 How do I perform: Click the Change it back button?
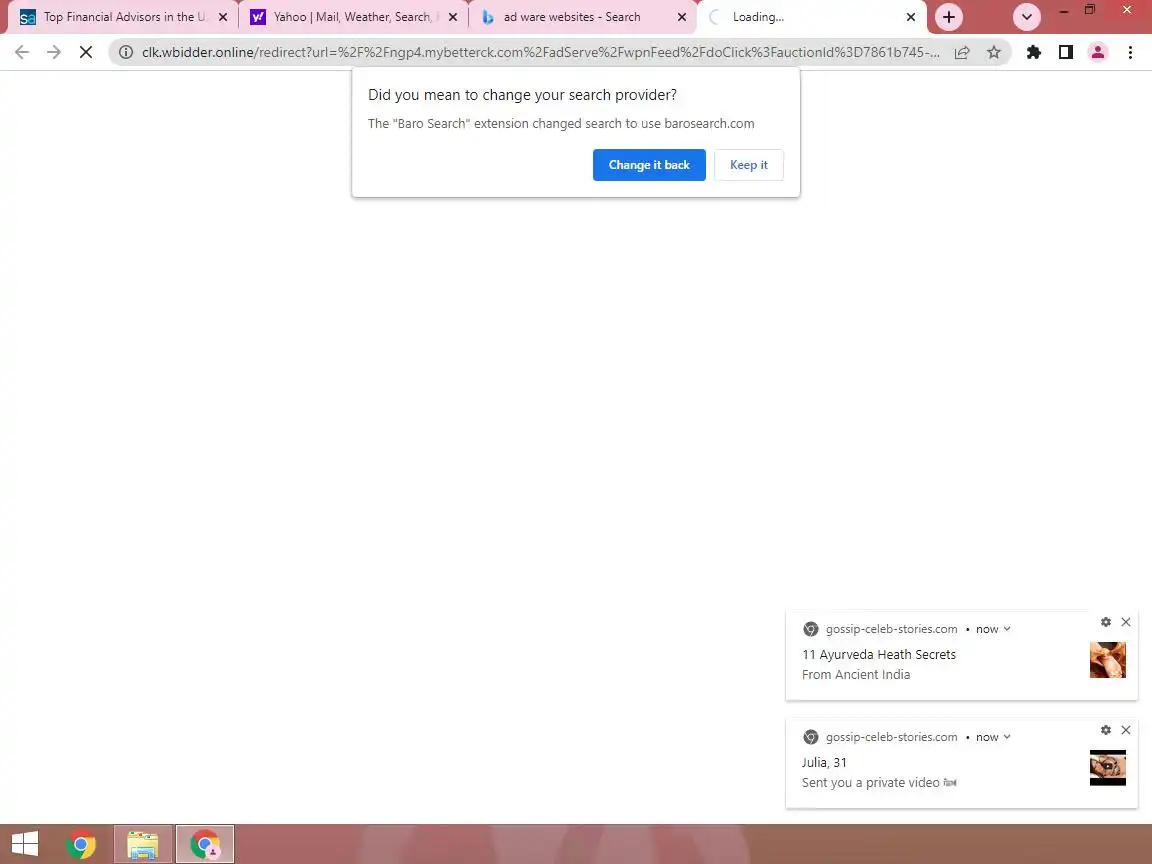[649, 165]
